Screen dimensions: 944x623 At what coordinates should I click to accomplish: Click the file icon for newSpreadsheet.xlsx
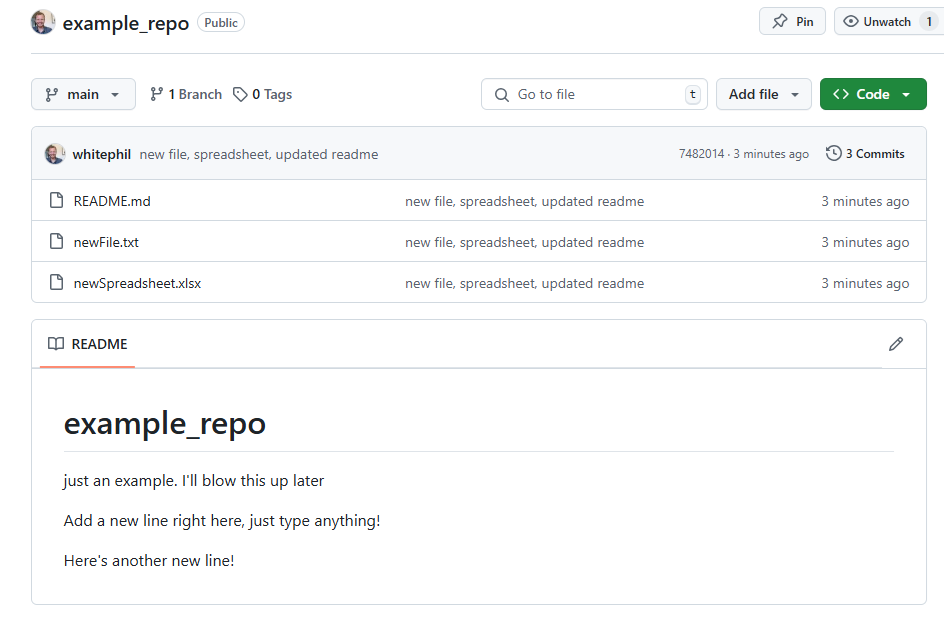56,282
